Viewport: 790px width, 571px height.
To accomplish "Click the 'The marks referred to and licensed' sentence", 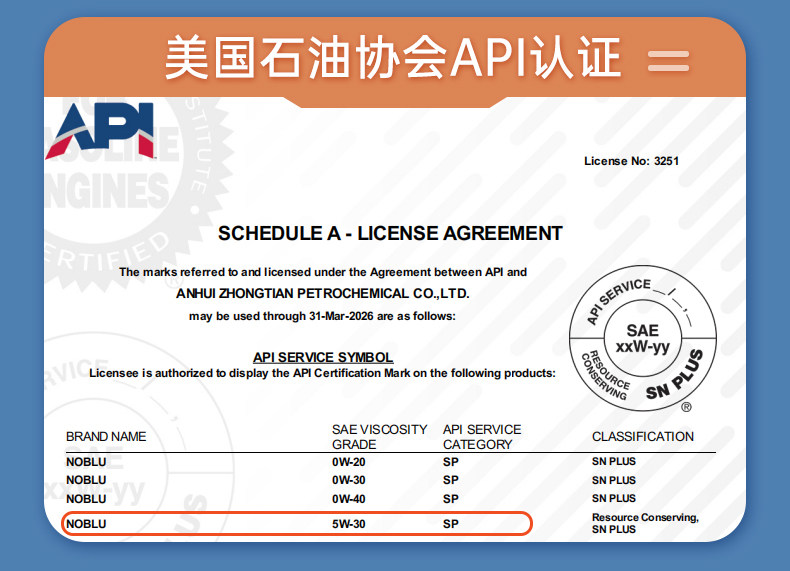I will coord(323,272).
